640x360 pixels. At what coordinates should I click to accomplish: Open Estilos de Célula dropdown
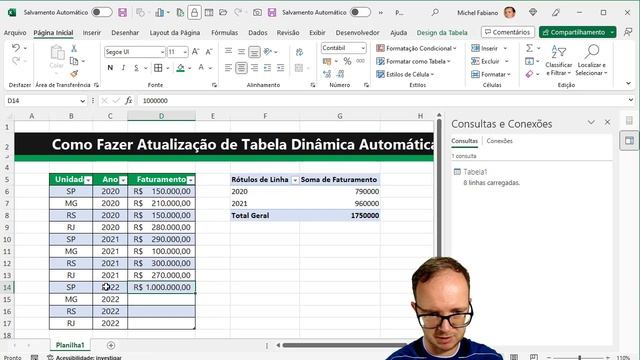coord(405,74)
